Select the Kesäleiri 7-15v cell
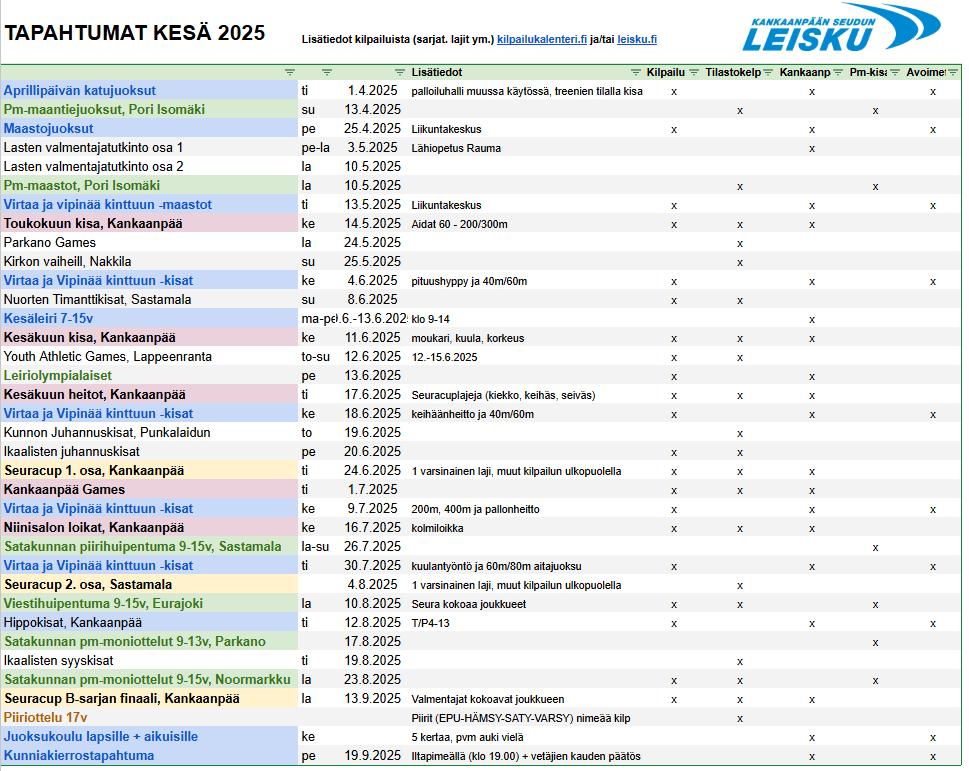This screenshot has height=771, width=969. (x=150, y=319)
